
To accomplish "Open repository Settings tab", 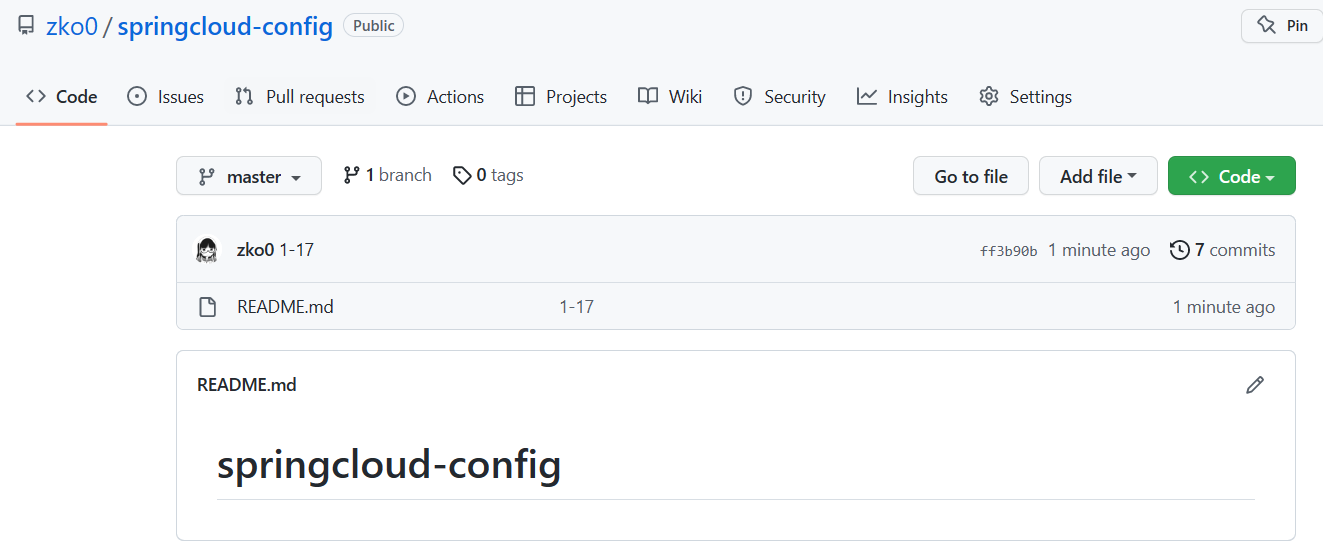I will point(1026,97).
